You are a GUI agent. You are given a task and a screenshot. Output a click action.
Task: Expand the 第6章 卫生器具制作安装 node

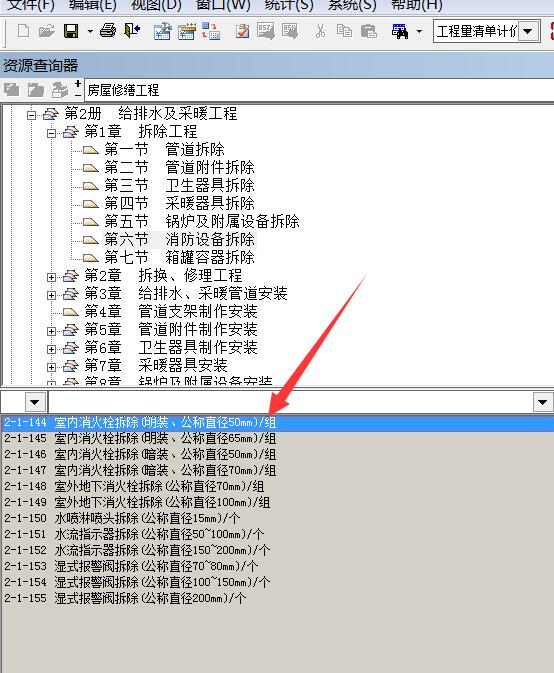(51, 349)
